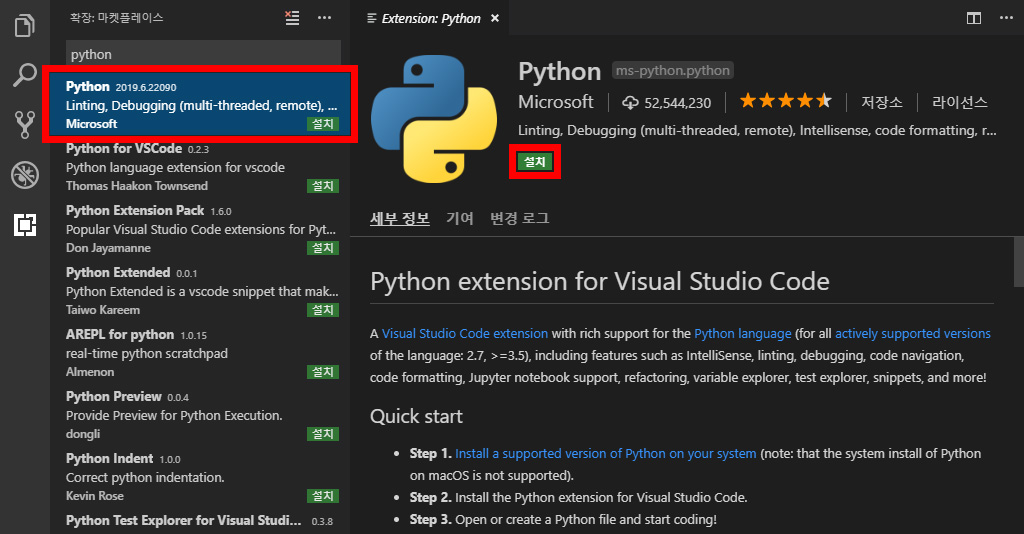Open 저장소 repository link

(882, 102)
